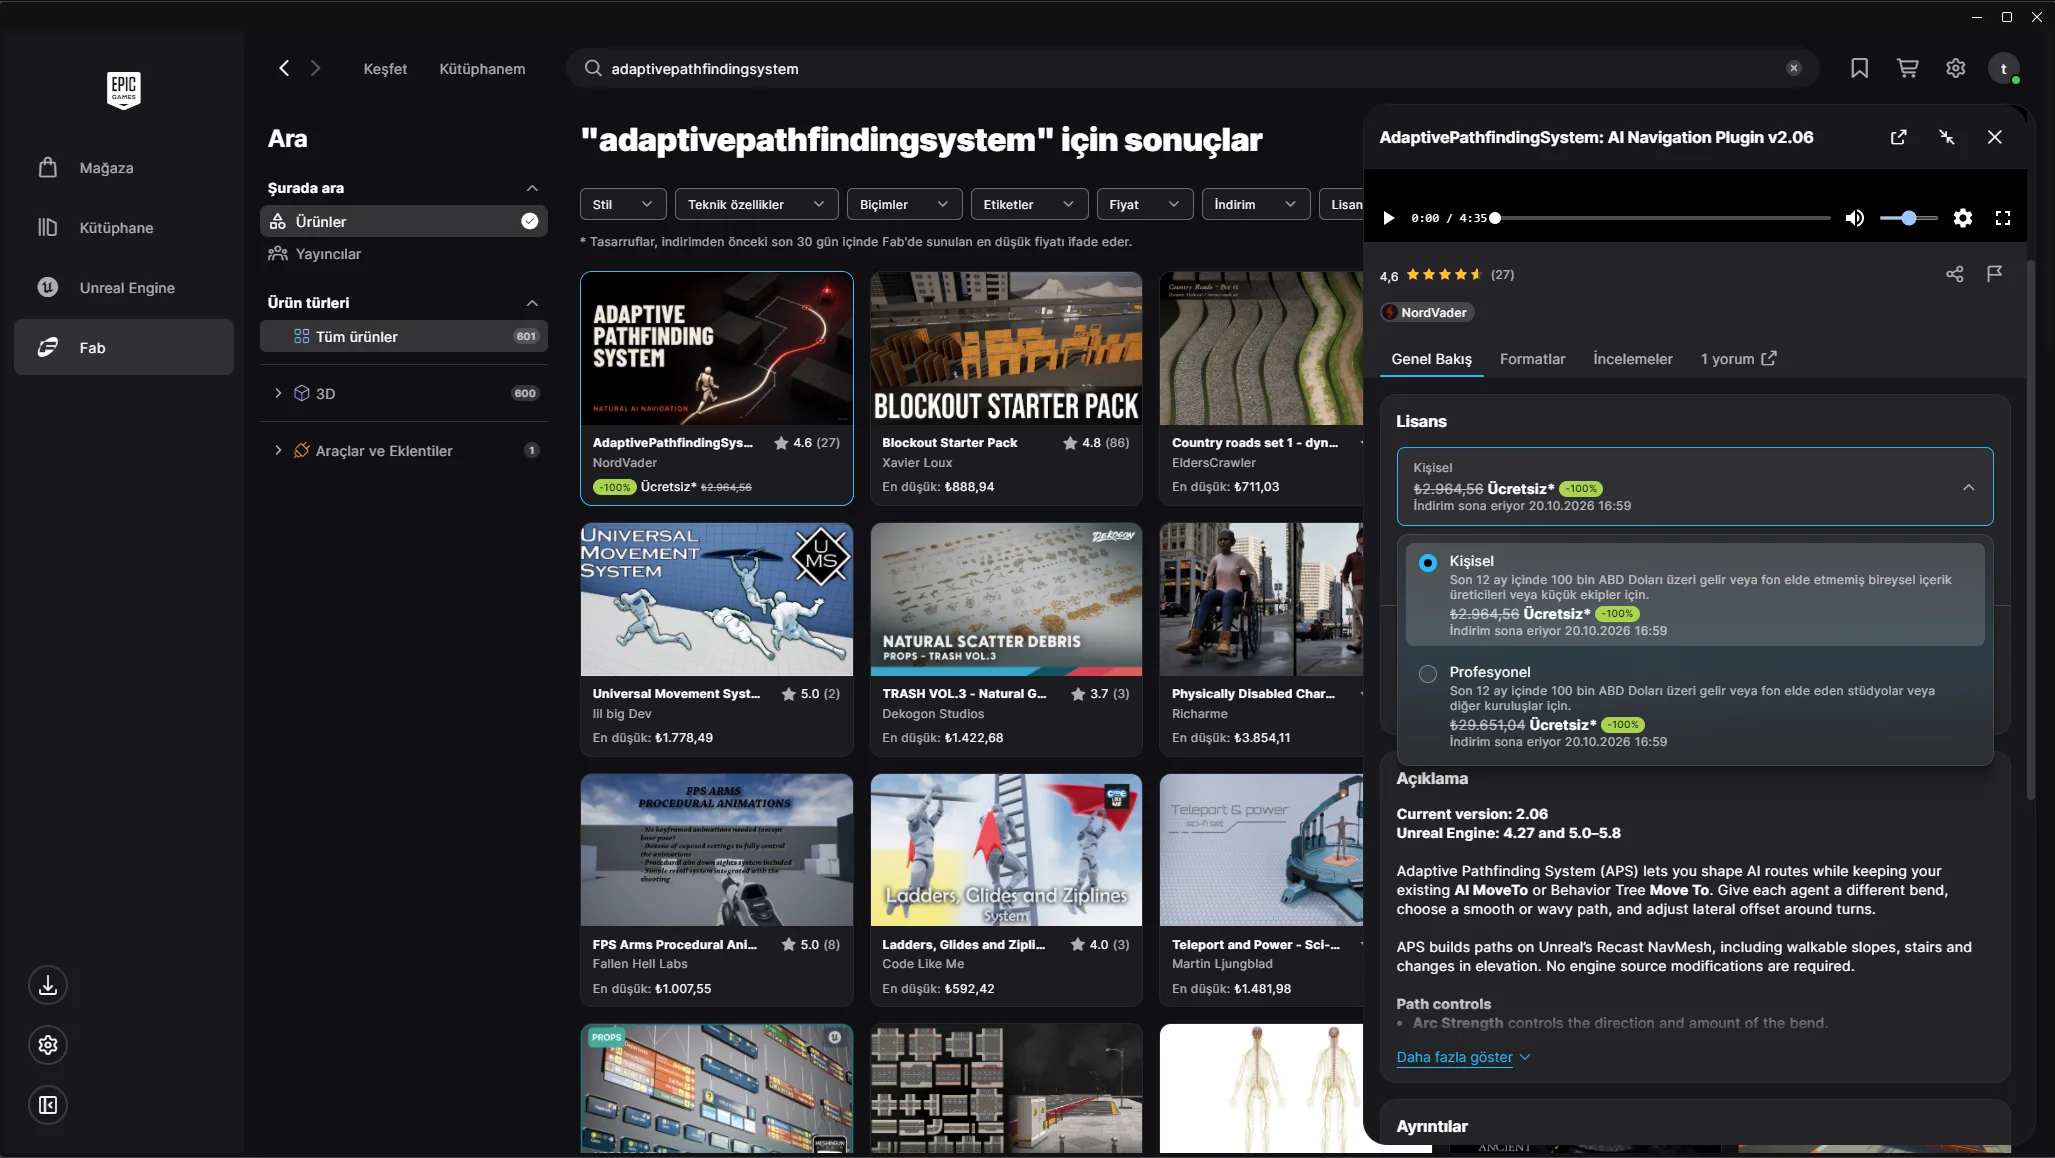2055x1158 pixels.
Task: Open the downloads icon in left sidebar
Action: tap(47, 985)
